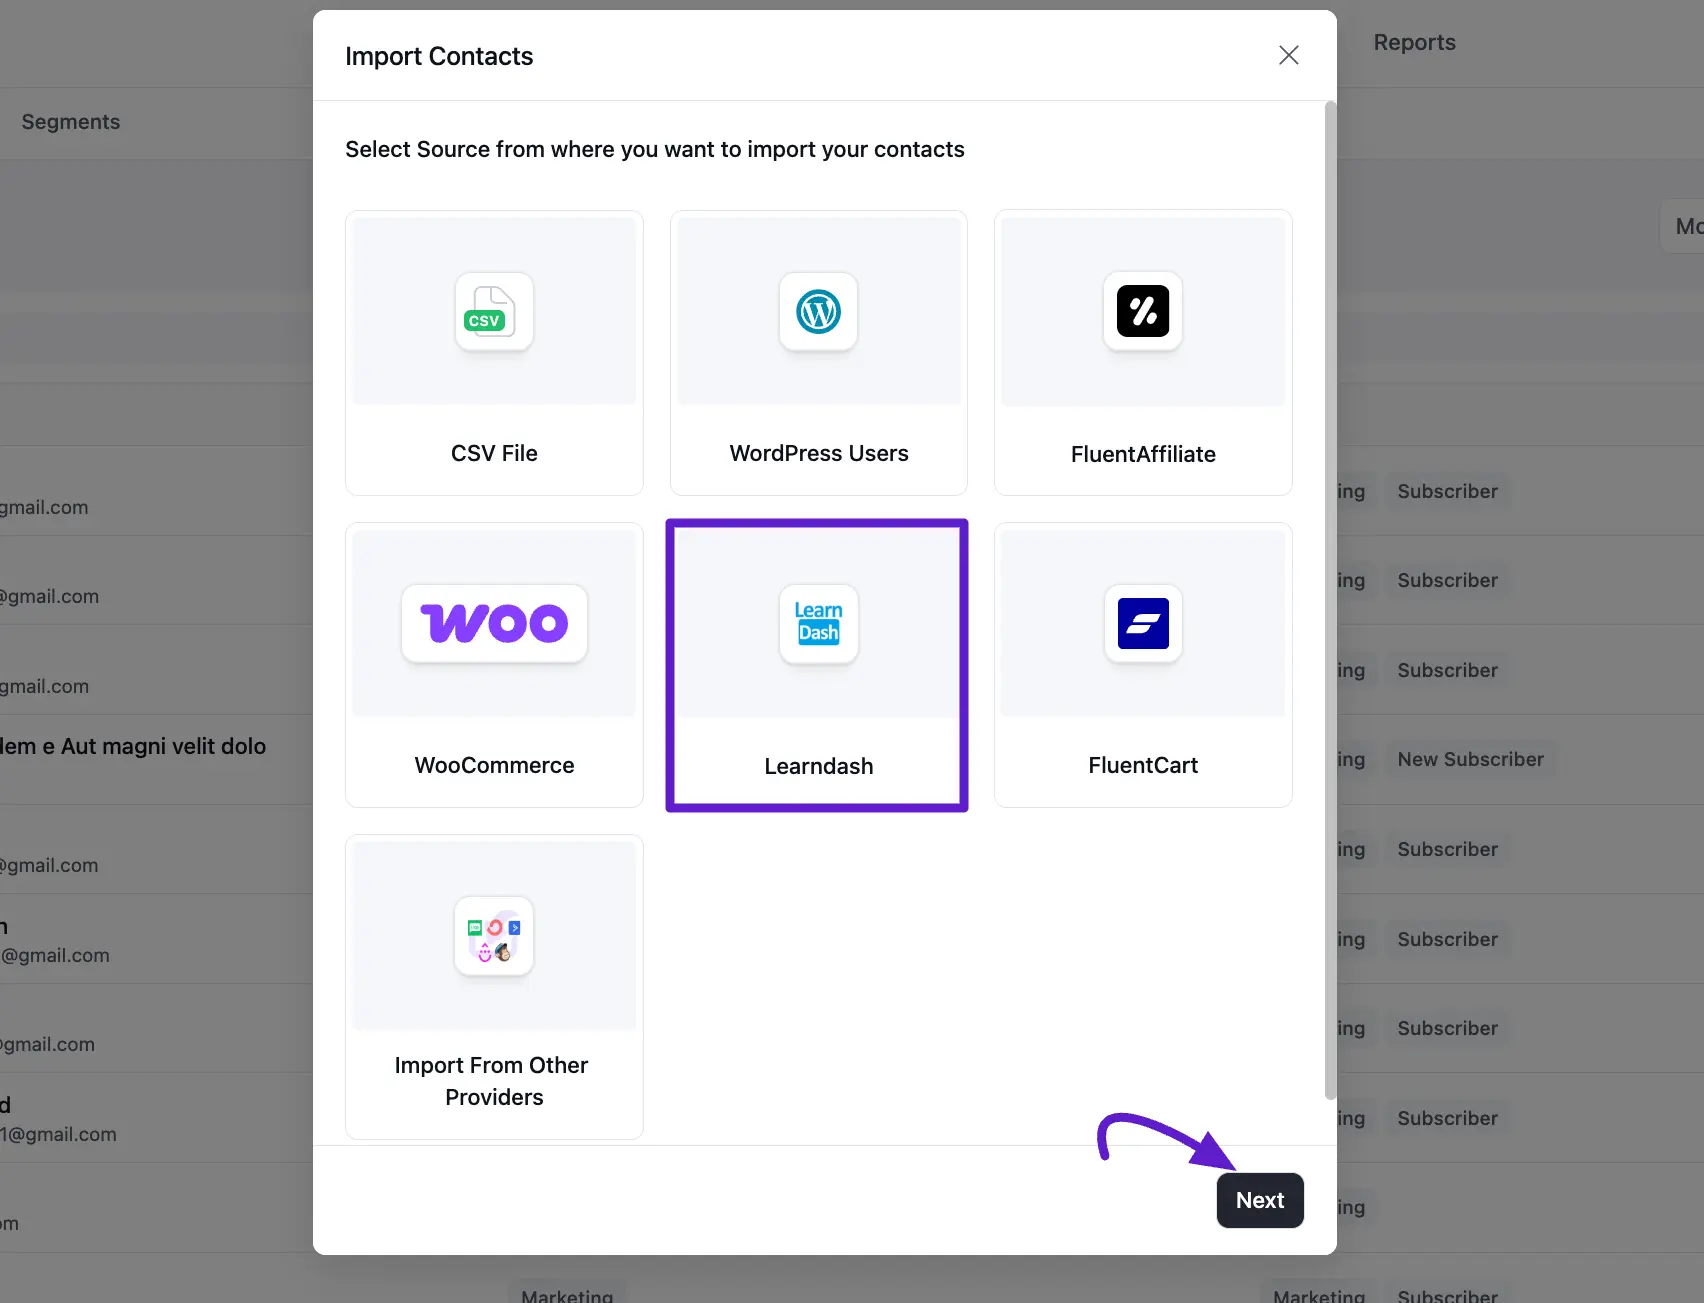Open the Reports menu item

(1414, 42)
